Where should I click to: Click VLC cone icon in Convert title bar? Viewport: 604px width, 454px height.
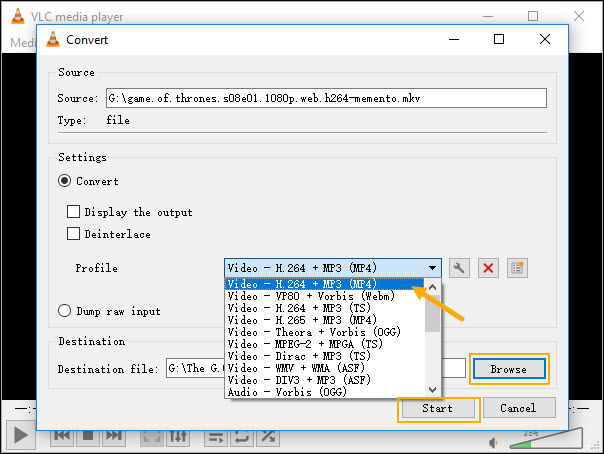click(x=53, y=39)
